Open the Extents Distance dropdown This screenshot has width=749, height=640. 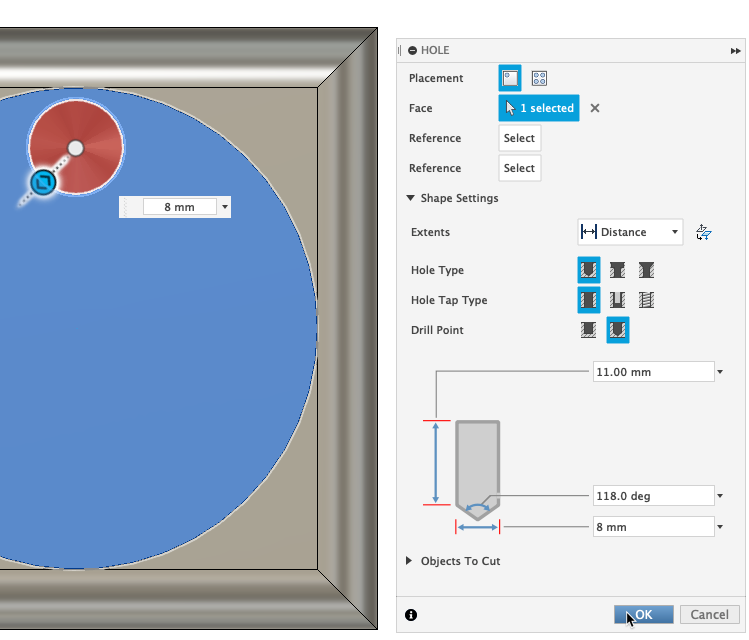coord(630,232)
